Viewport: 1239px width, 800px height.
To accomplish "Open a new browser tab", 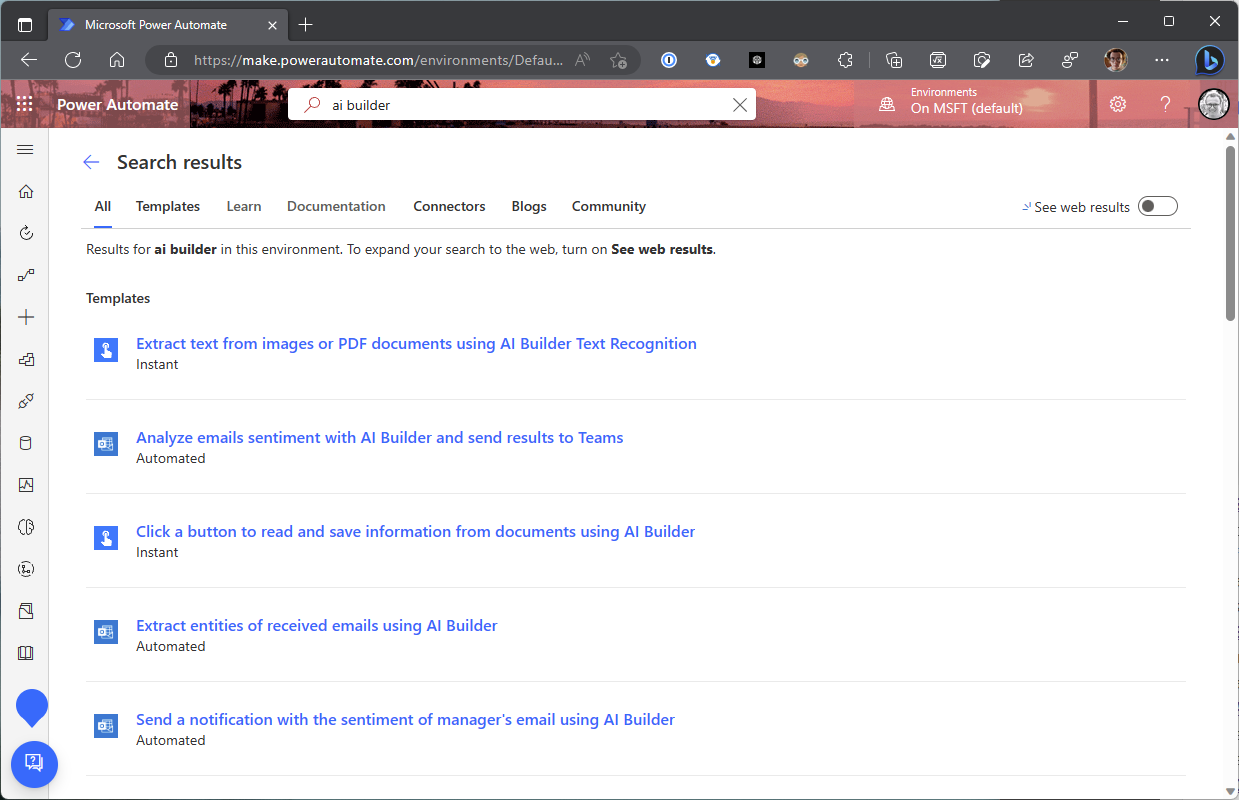I will point(306,24).
